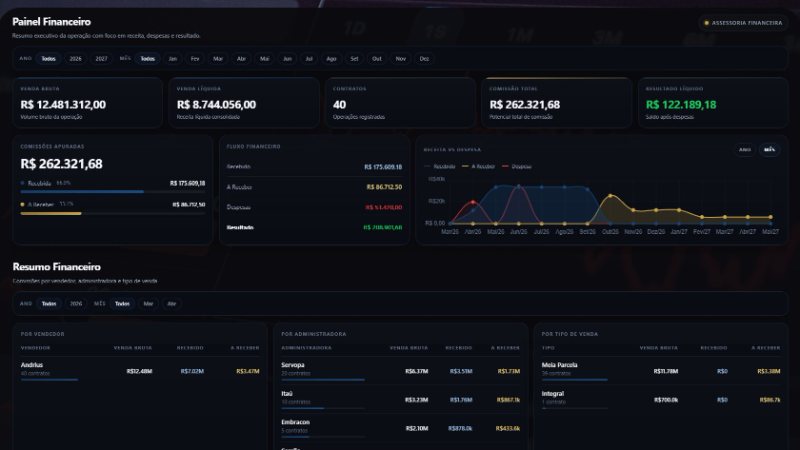The width and height of the screenshot is (800, 450).
Task: Open the Servopa administradora row
Action: click(401, 371)
